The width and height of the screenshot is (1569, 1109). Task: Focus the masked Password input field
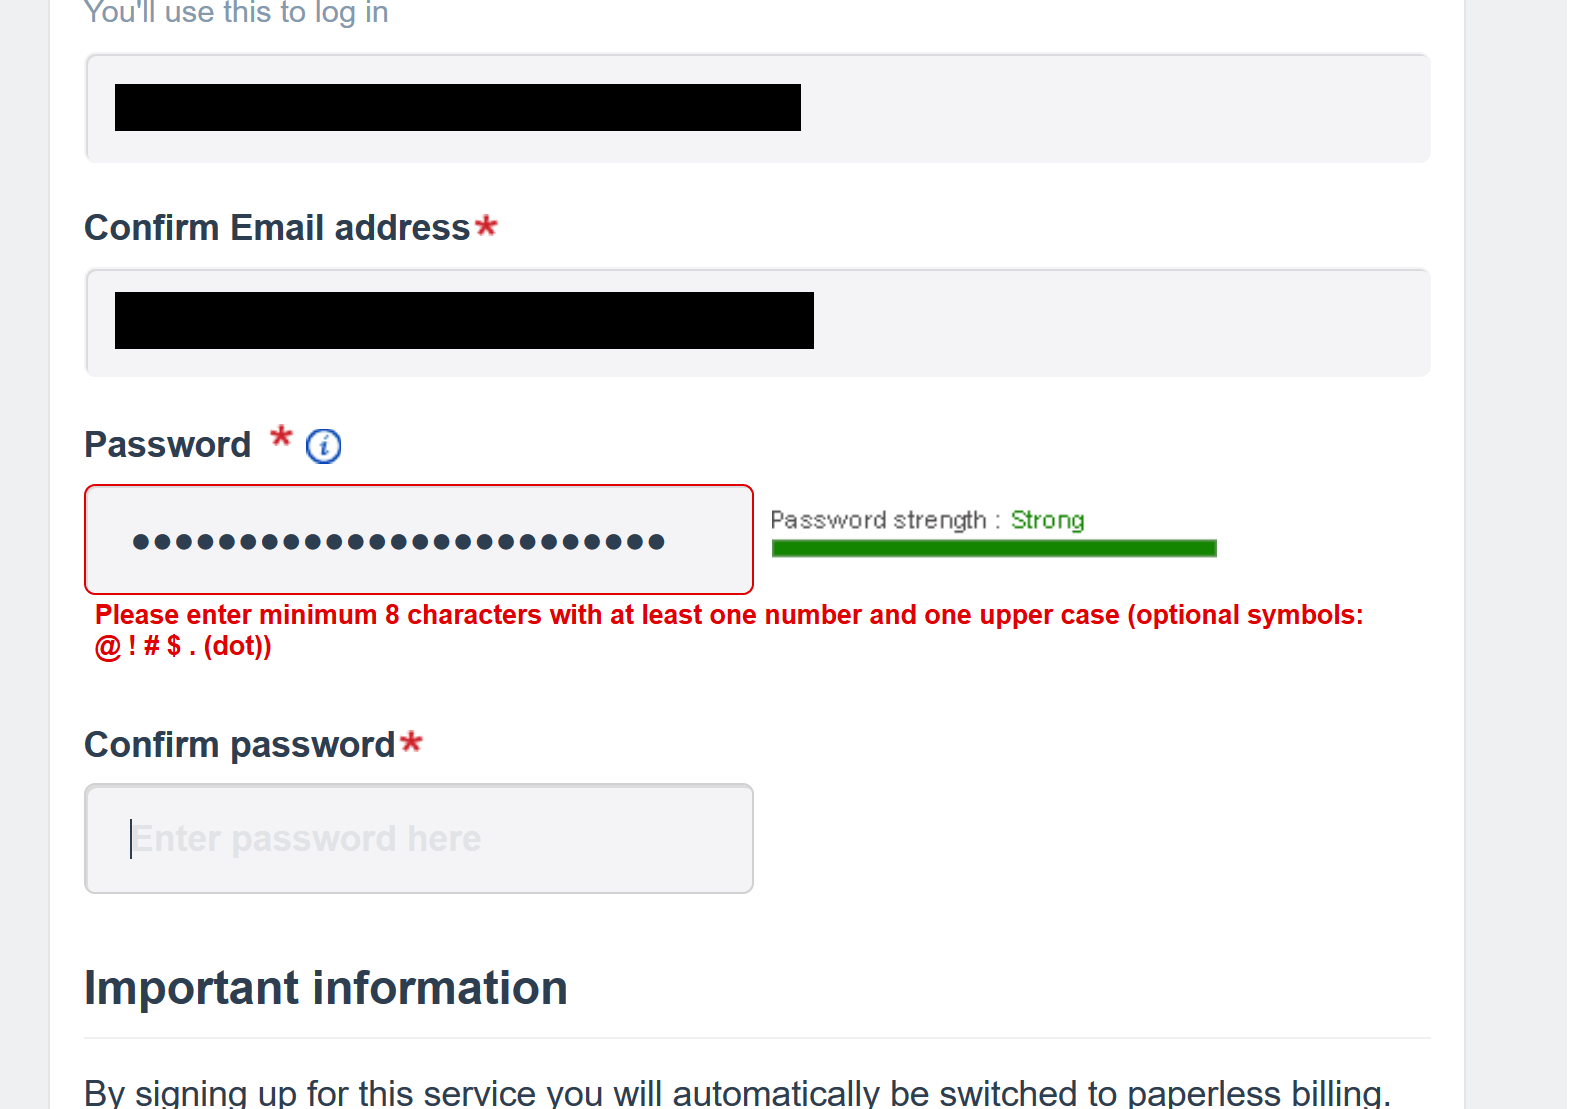418,540
